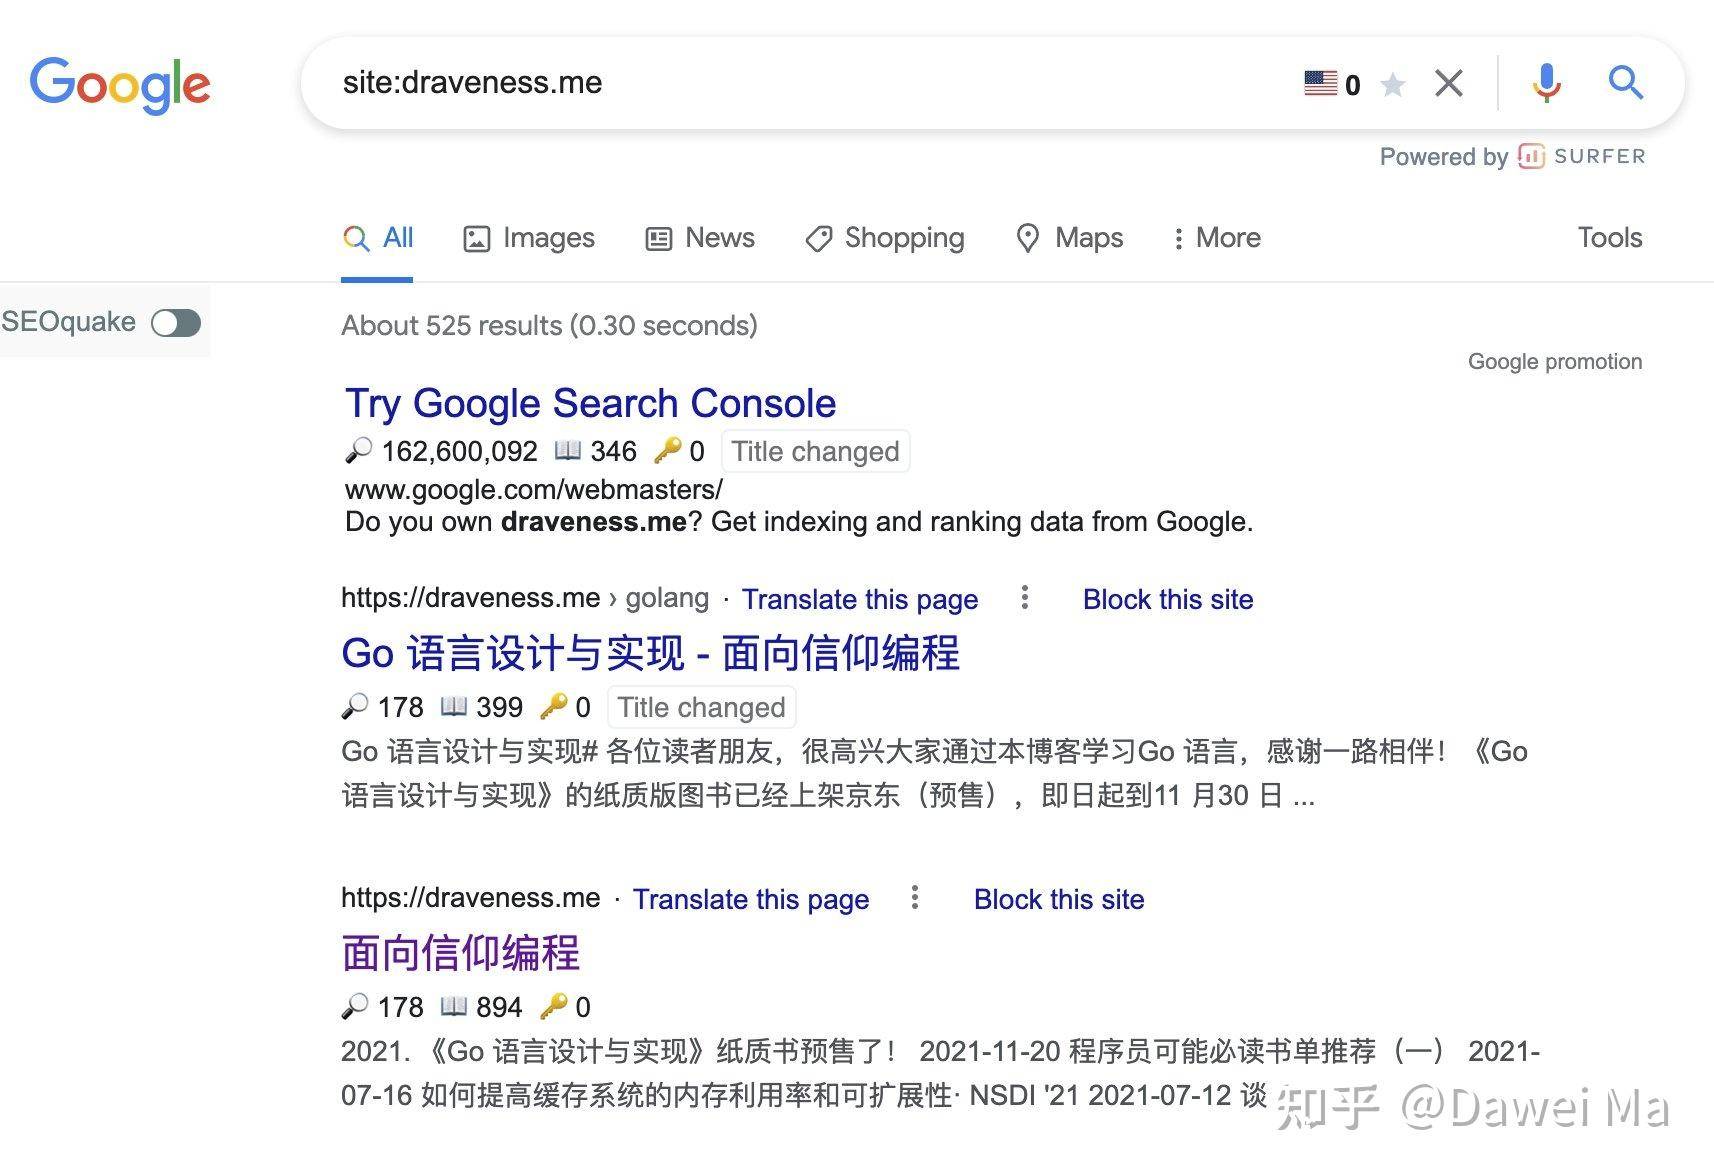Click Translate this page for homepage result
1714x1176 pixels.
(751, 899)
